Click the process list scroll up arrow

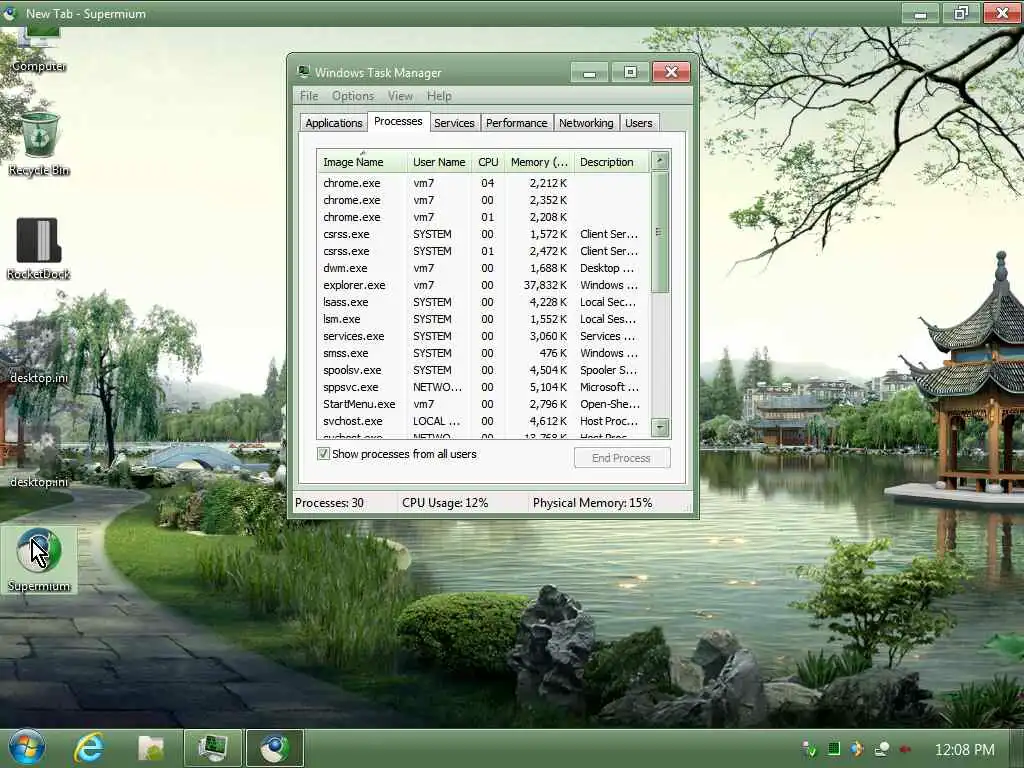[660, 161]
